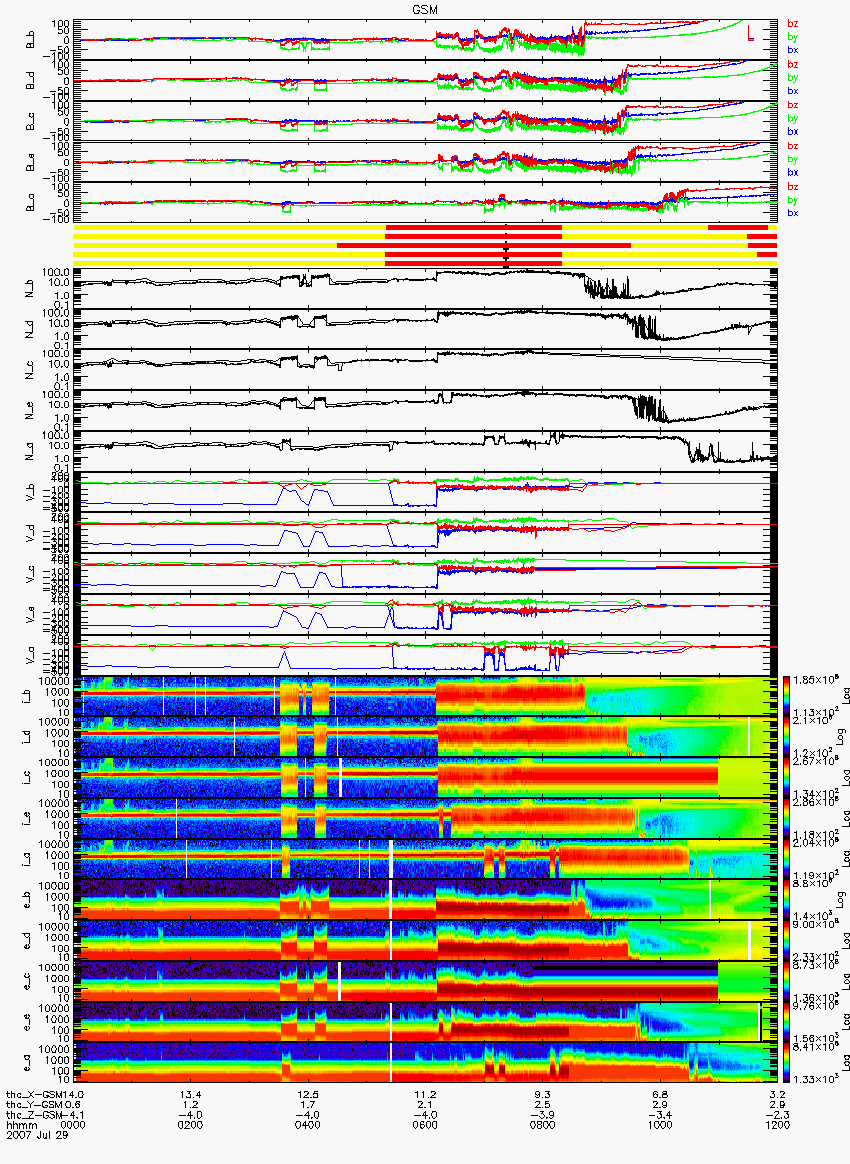
Task: Click the e_a spectrogram color bar
Action: pos(788,1064)
